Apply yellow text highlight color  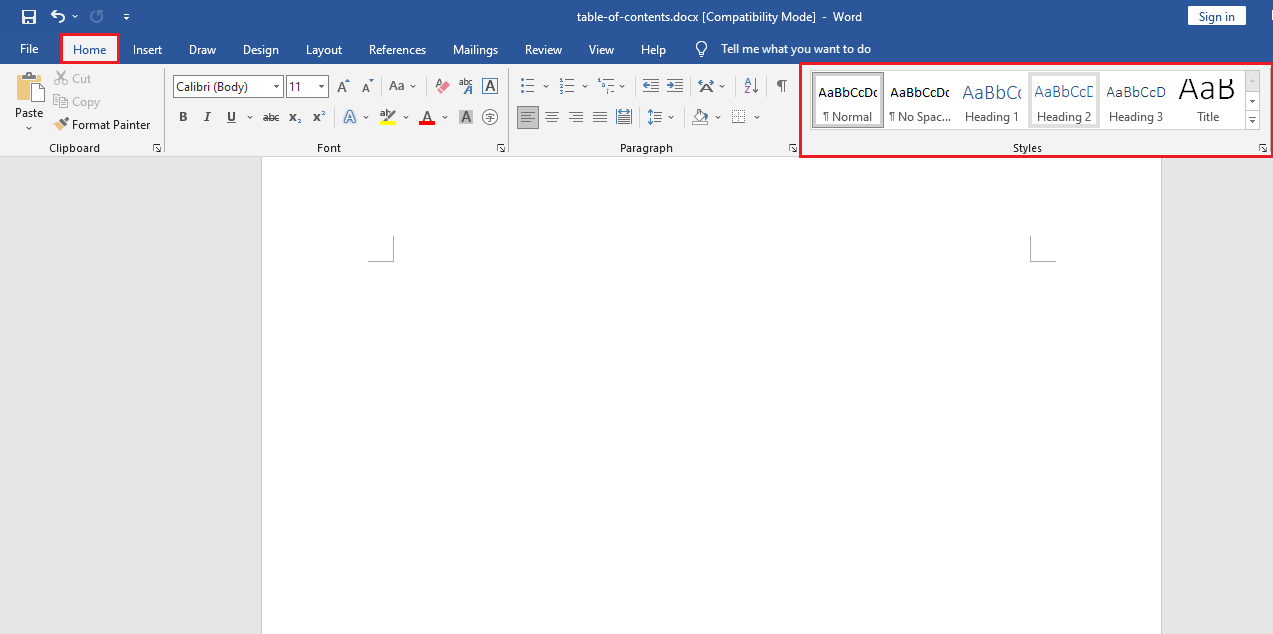click(x=388, y=117)
